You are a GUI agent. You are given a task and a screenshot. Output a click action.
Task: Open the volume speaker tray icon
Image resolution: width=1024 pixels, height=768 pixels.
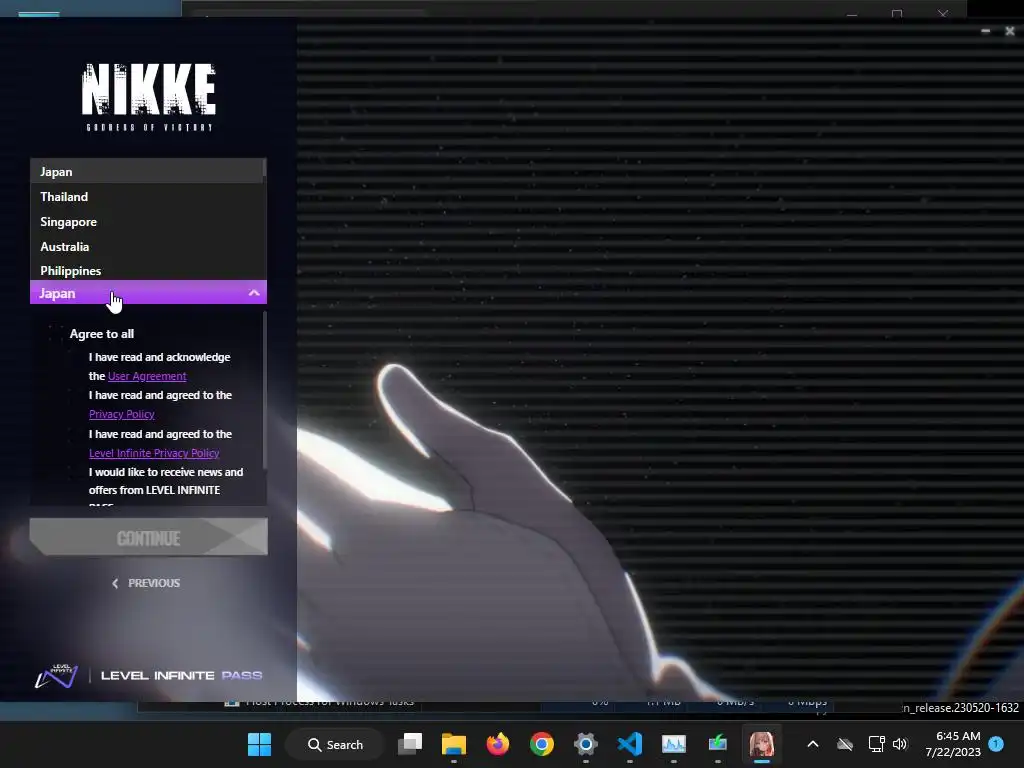pyautogui.click(x=900, y=744)
